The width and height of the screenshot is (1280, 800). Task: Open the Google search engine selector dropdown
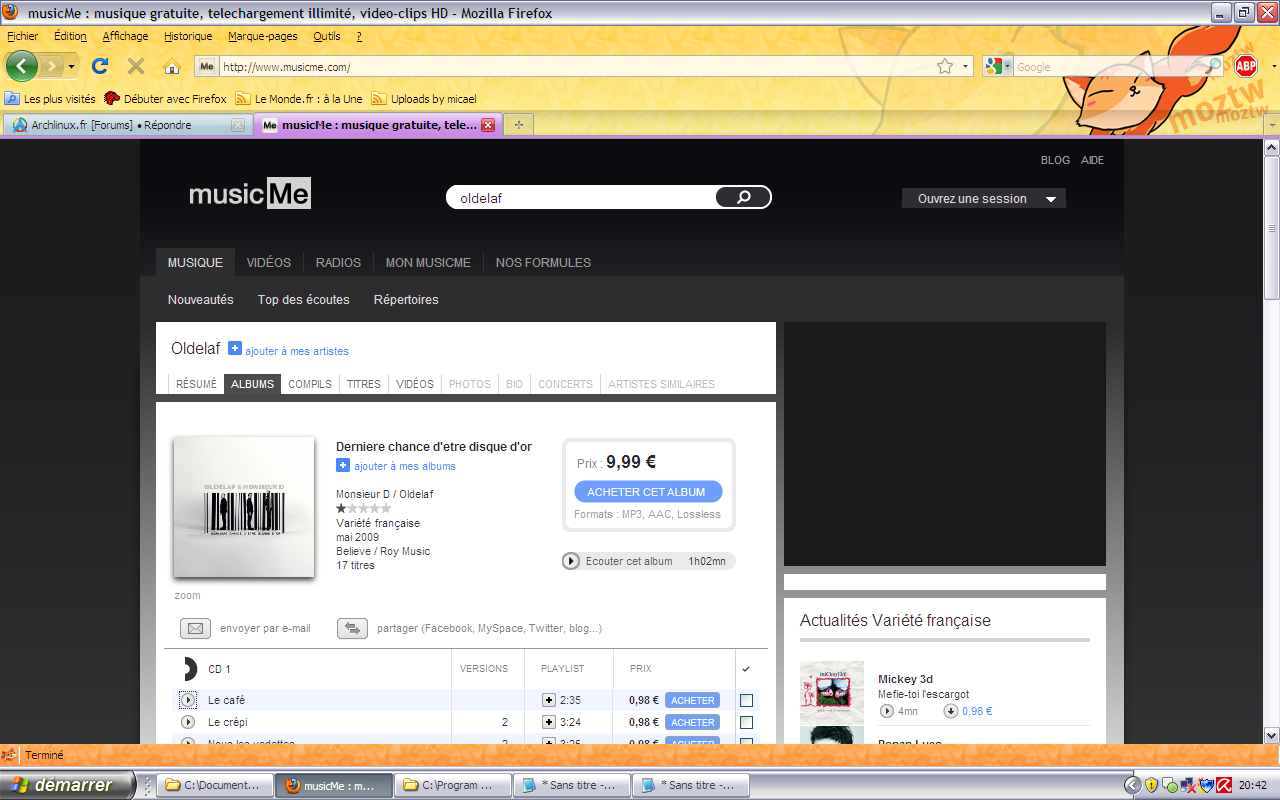997,66
